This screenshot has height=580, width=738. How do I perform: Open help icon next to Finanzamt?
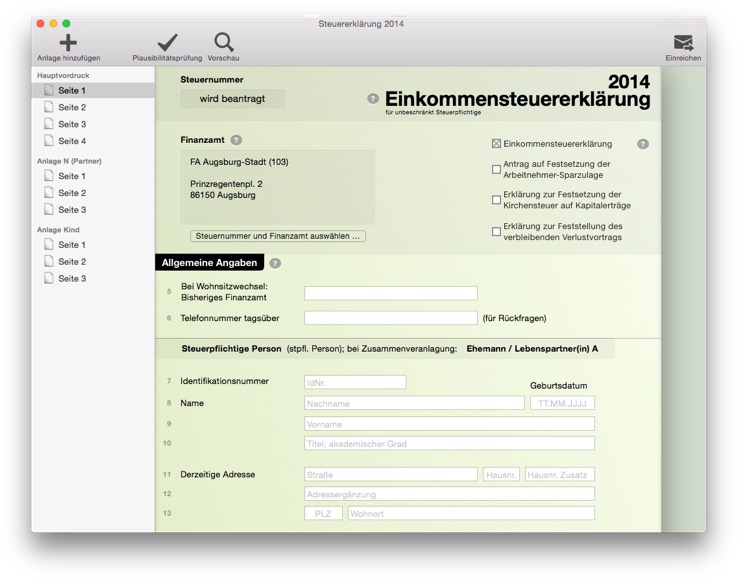click(x=236, y=140)
